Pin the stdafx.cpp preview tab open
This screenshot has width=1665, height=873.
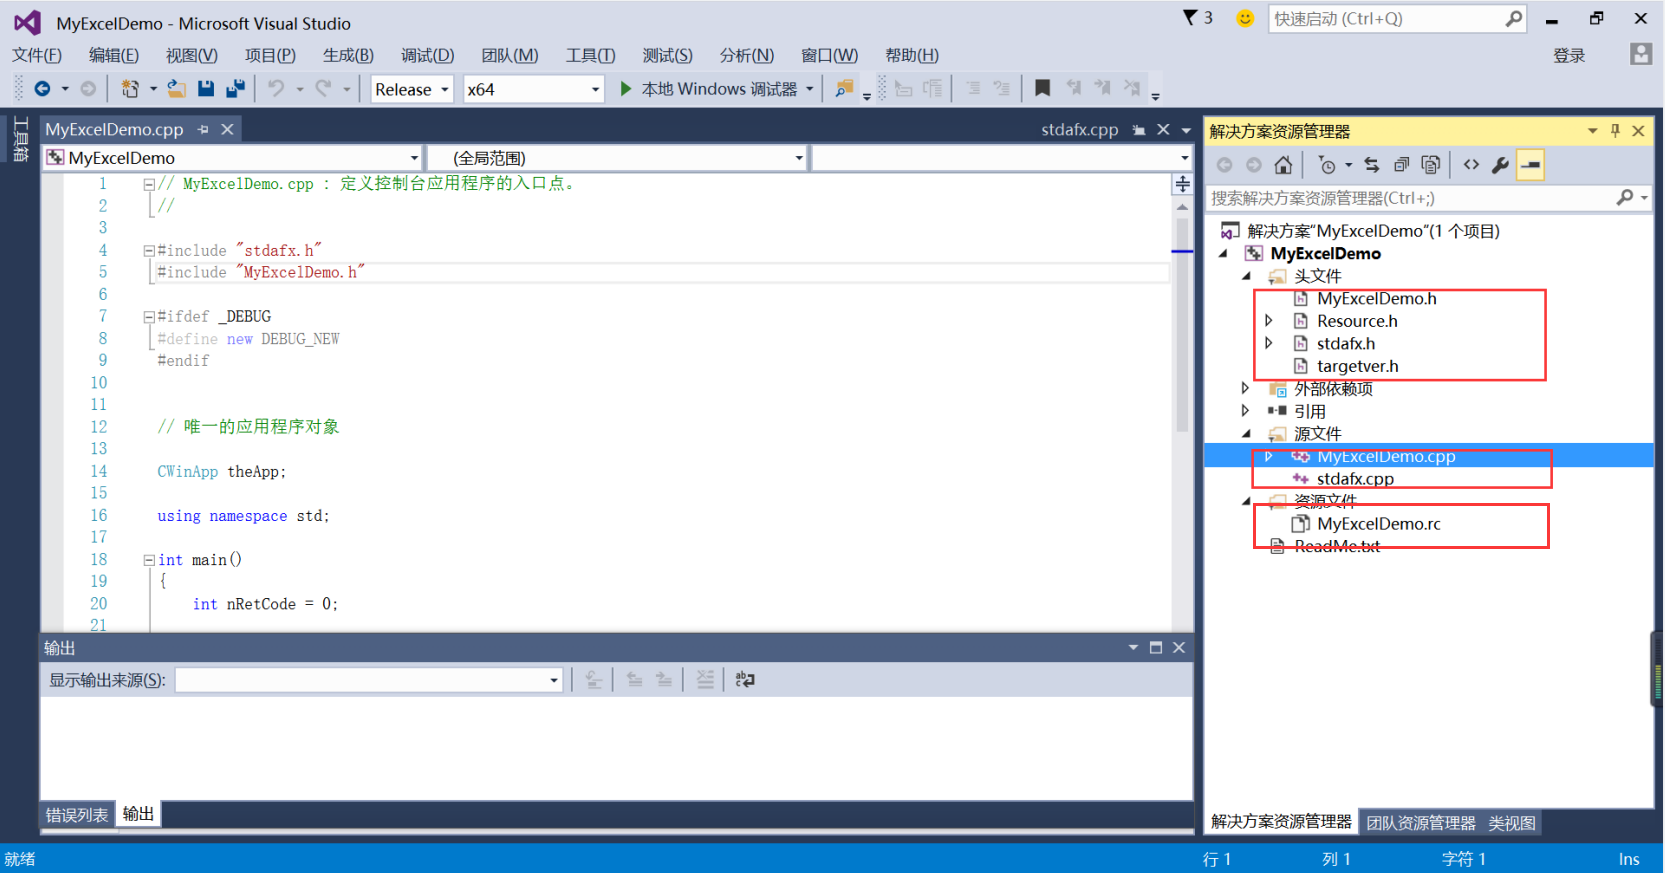coord(1138,130)
